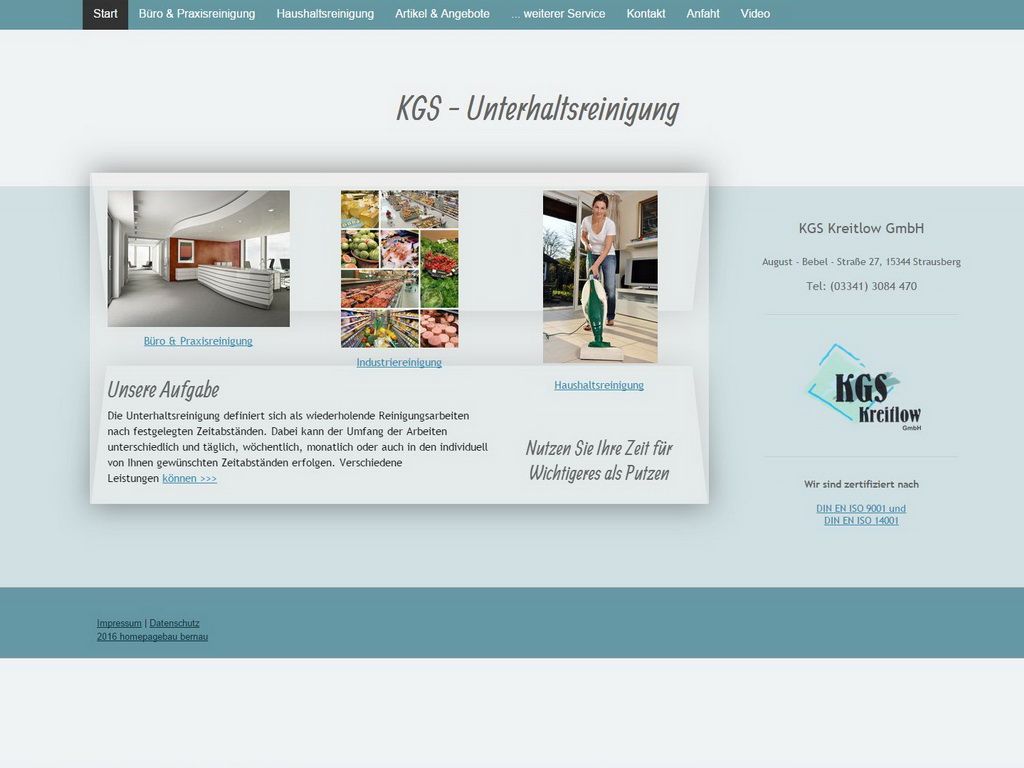Click the 'können >>>' read-more link
Viewport: 1024px width, 768px height.
[189, 479]
